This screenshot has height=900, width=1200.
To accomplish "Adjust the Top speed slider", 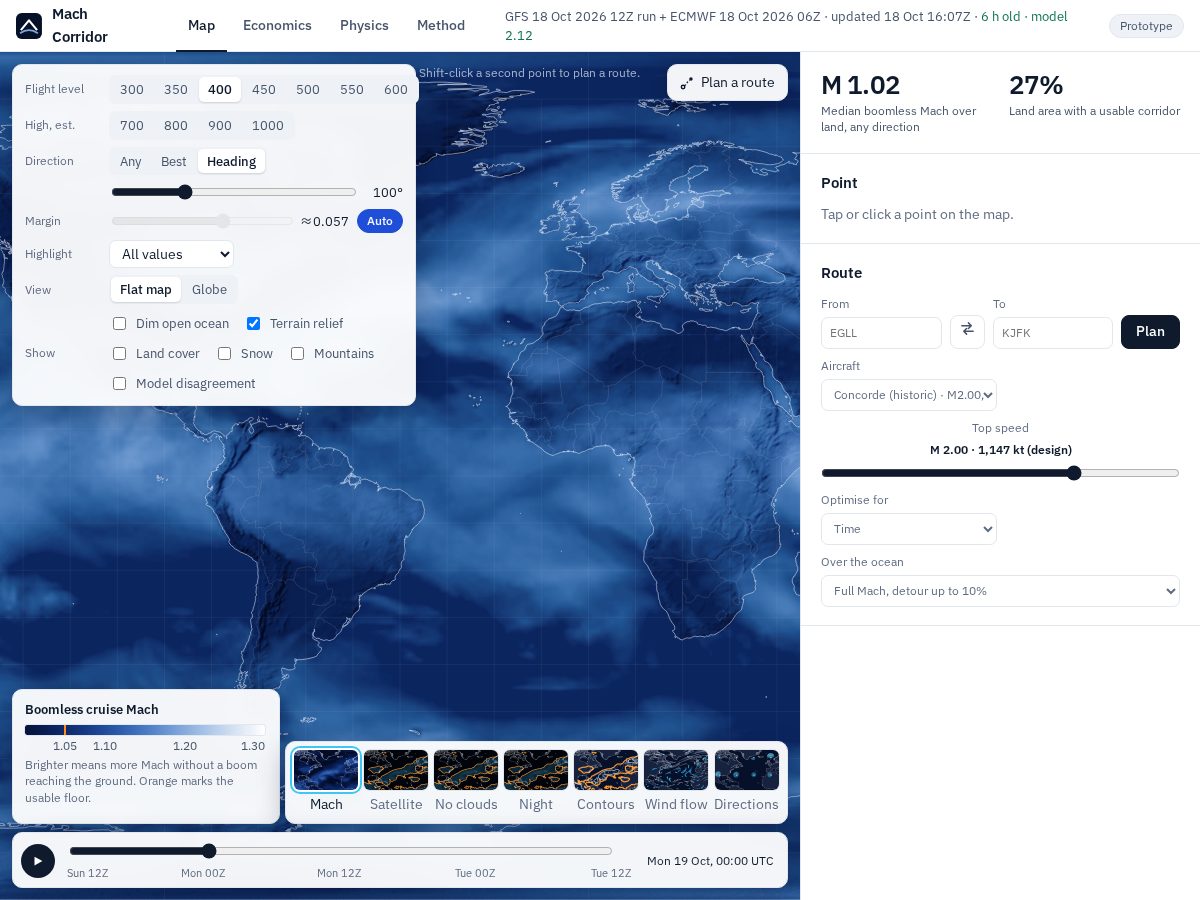I will [x=1000, y=473].
